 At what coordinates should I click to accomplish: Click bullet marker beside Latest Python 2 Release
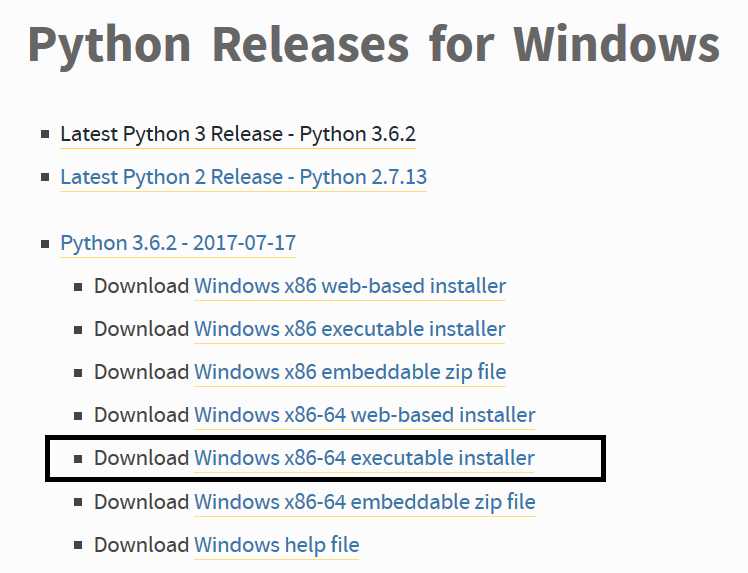pos(45,177)
